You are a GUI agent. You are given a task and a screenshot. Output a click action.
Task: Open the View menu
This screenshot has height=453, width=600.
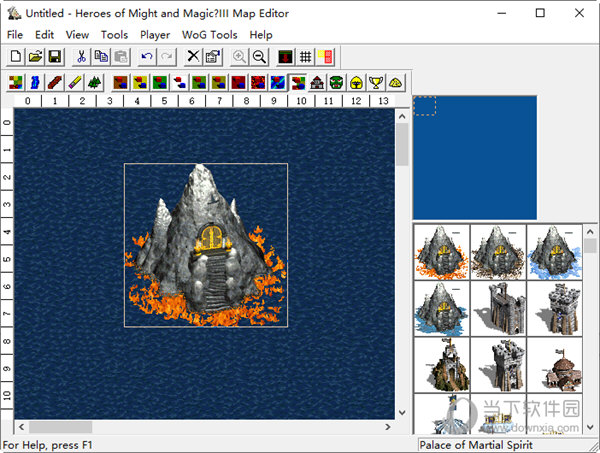pos(77,35)
